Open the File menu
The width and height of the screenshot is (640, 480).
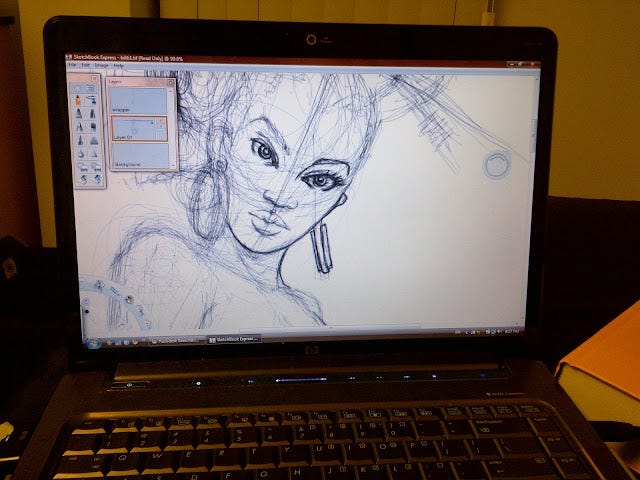click(x=72, y=65)
